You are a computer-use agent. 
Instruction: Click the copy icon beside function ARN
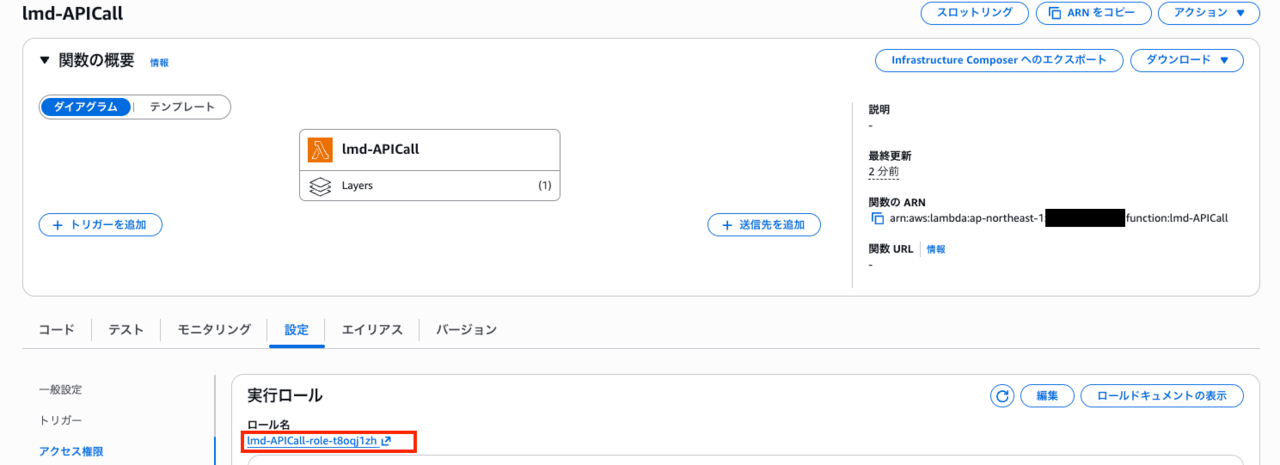(878, 218)
